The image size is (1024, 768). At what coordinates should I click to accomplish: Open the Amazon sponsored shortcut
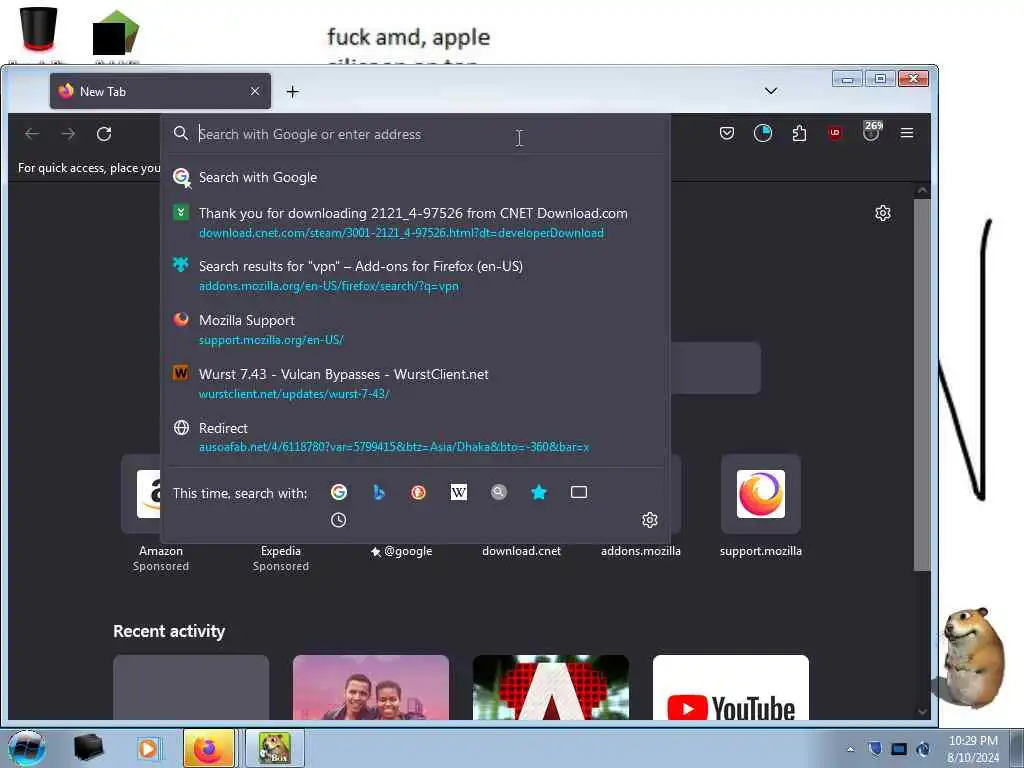coord(160,513)
